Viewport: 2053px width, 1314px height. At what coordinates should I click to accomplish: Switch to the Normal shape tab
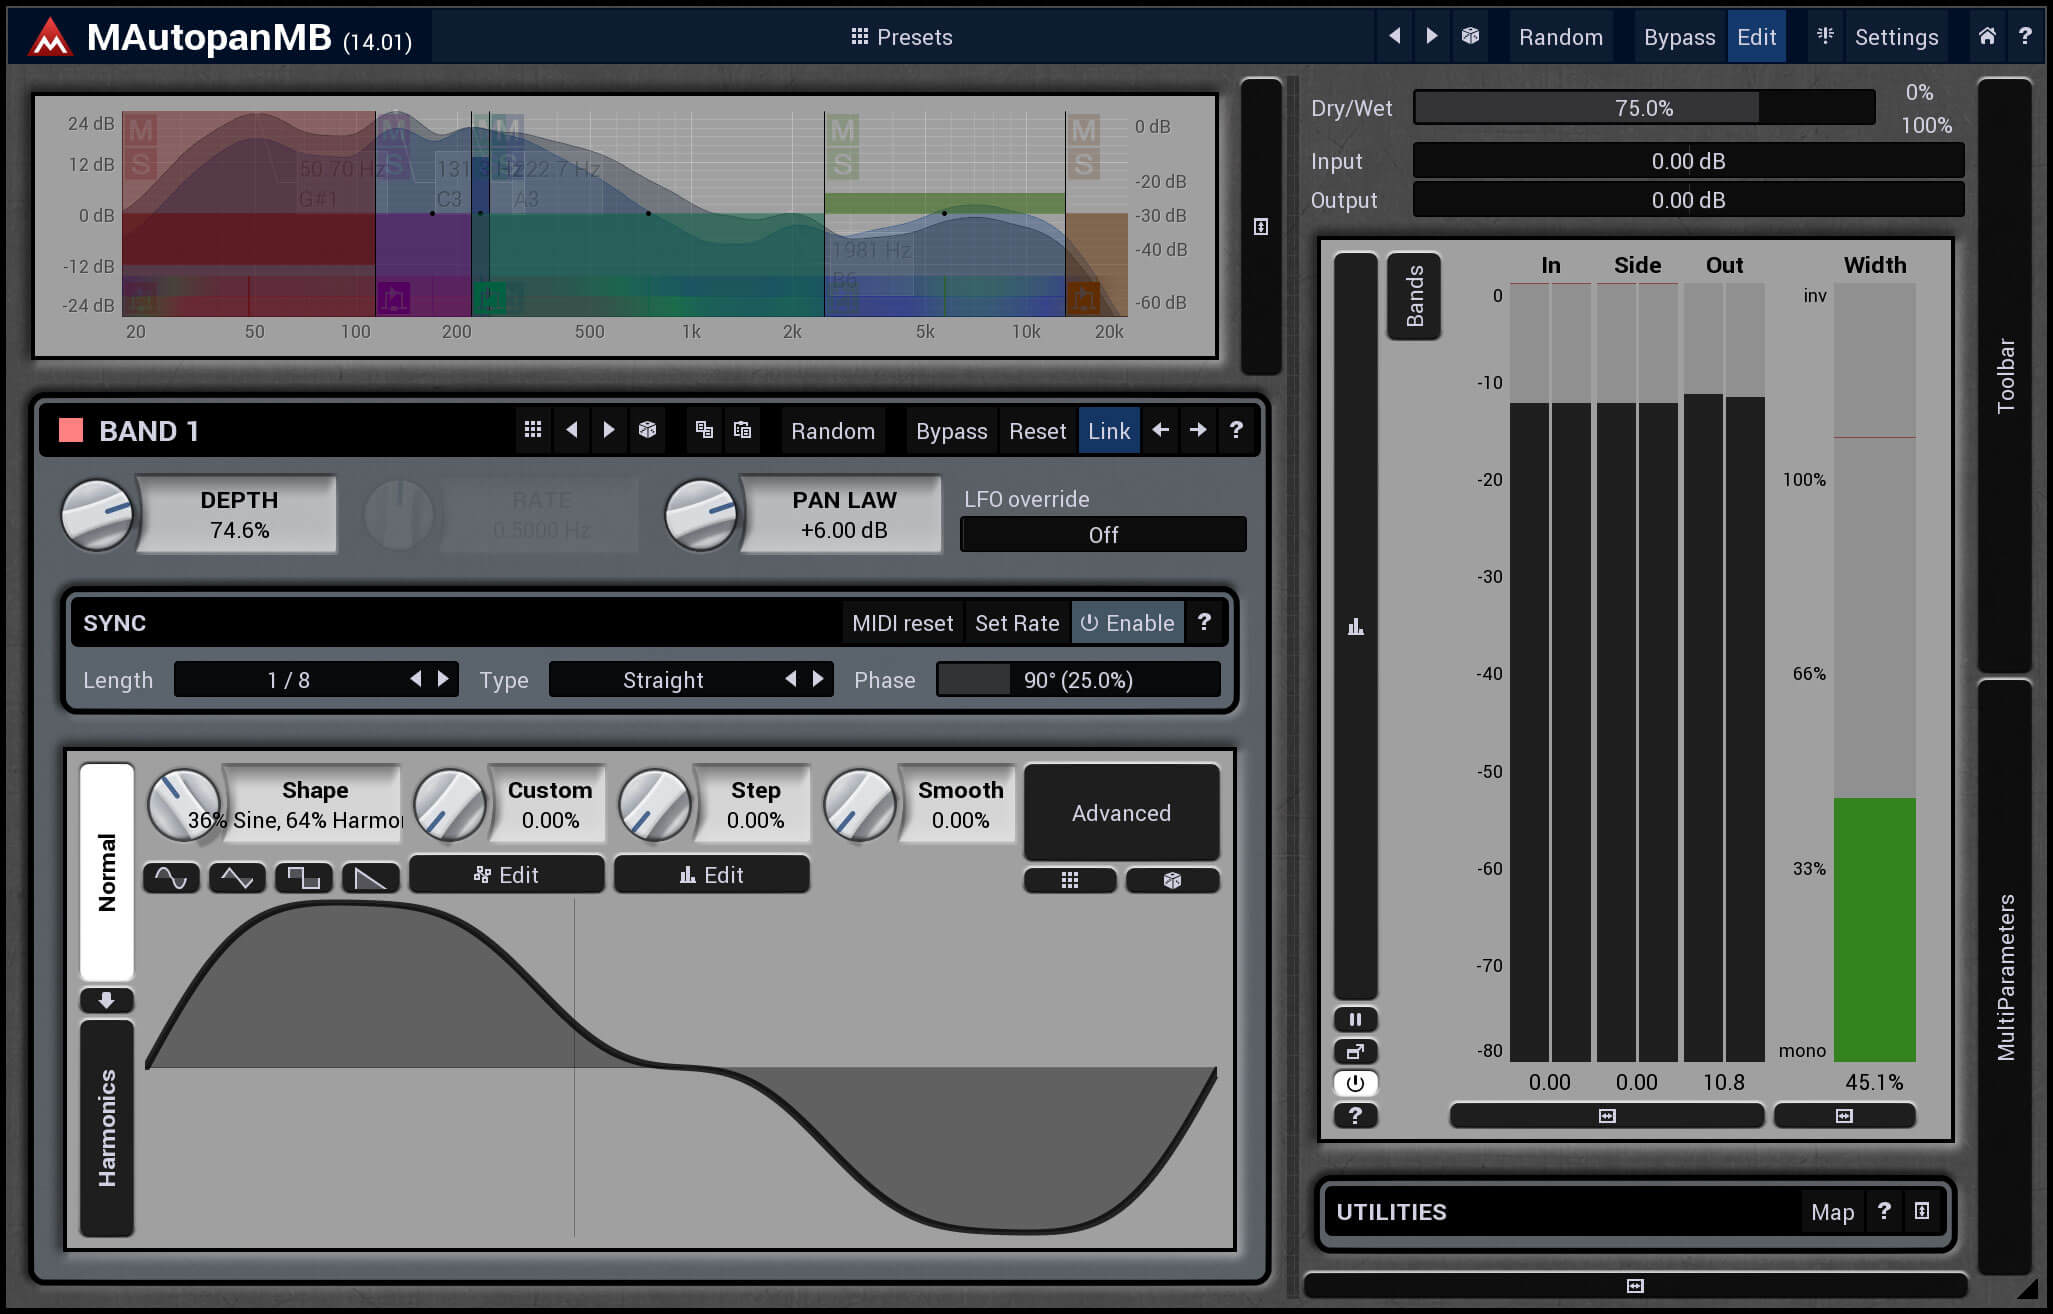(x=107, y=872)
